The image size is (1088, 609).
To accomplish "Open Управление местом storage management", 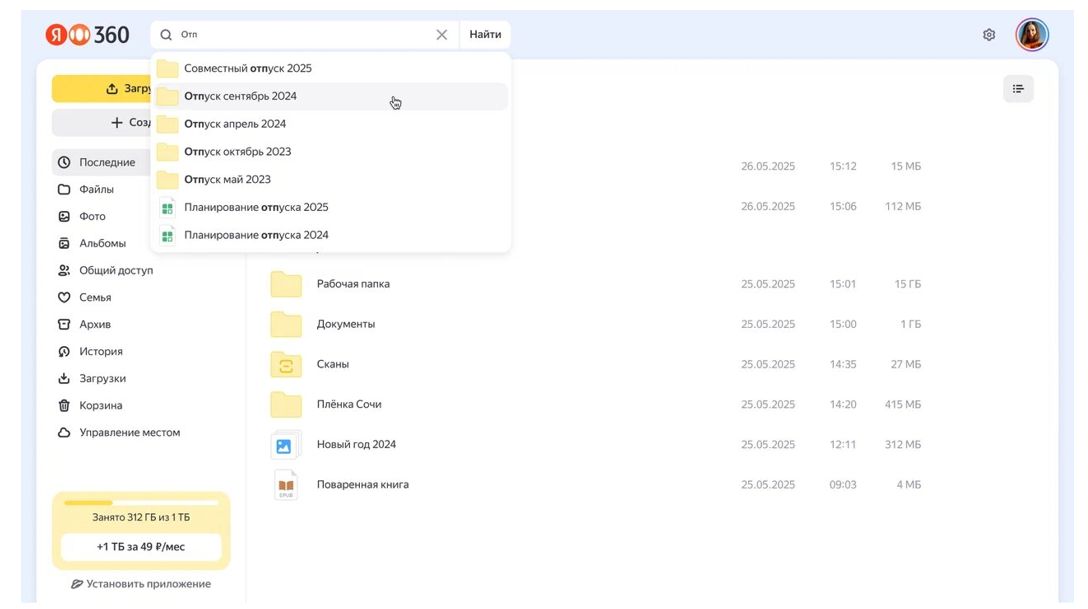I will 129,433.
